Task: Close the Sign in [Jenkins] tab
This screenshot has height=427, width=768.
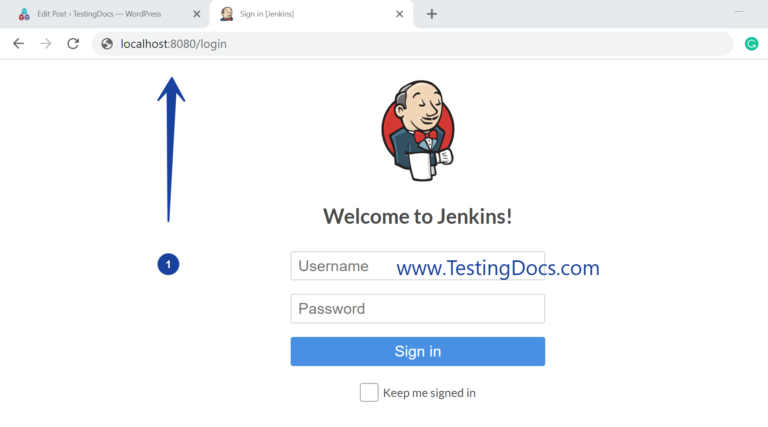Action: tap(400, 14)
